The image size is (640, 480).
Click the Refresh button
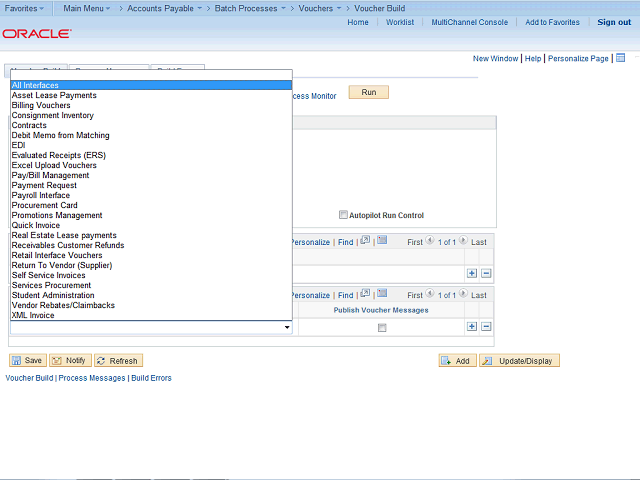(118, 360)
